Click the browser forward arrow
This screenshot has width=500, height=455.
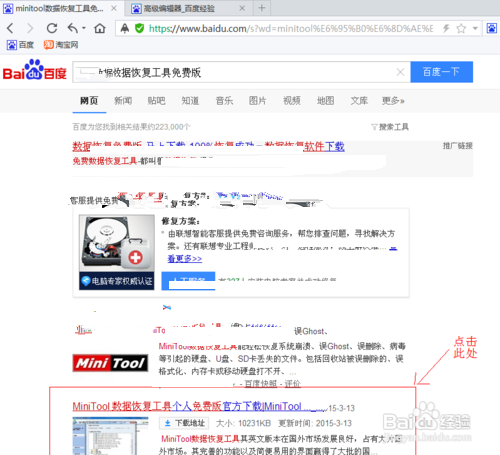coord(30,28)
